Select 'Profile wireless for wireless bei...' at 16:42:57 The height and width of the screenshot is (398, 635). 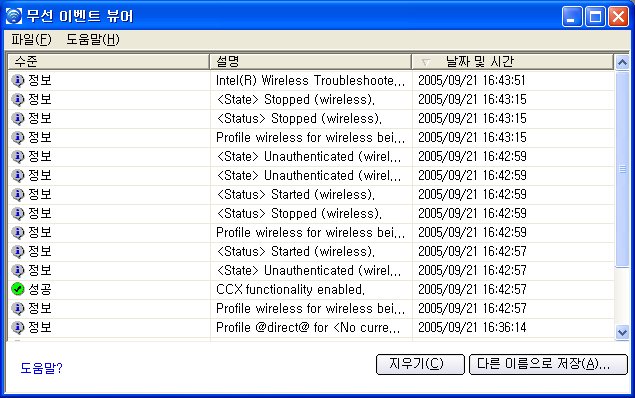(310, 309)
